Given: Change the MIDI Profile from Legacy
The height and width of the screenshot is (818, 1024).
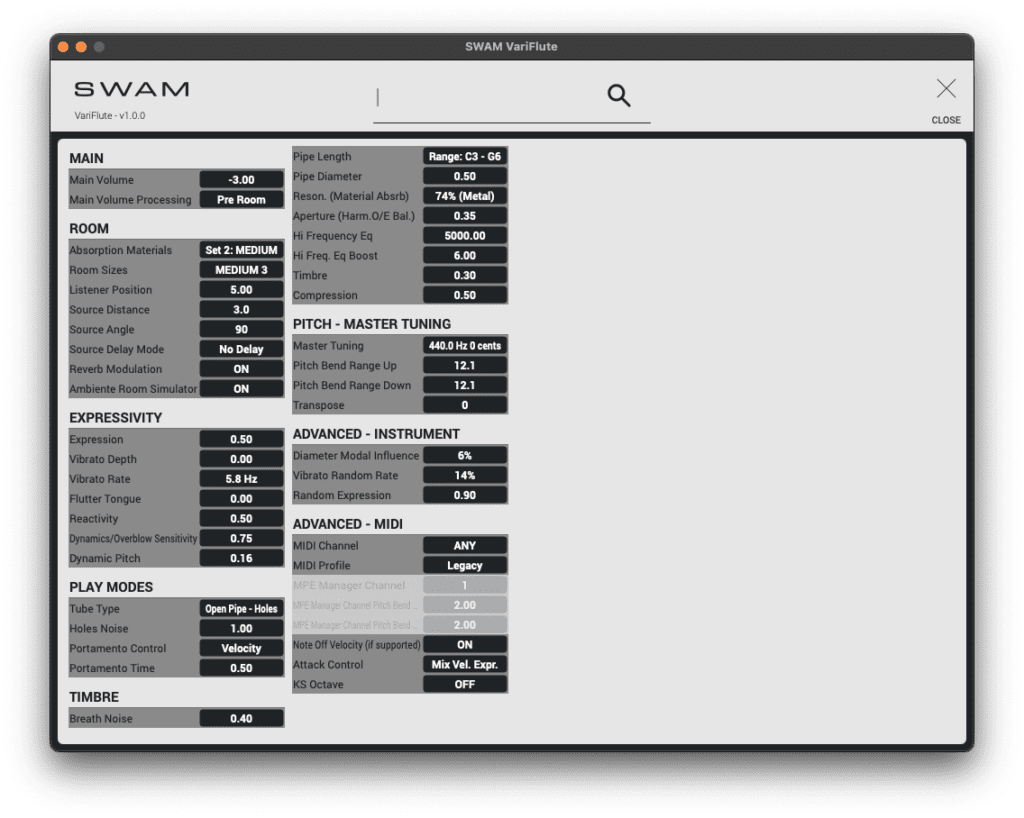Looking at the screenshot, I should (x=464, y=564).
